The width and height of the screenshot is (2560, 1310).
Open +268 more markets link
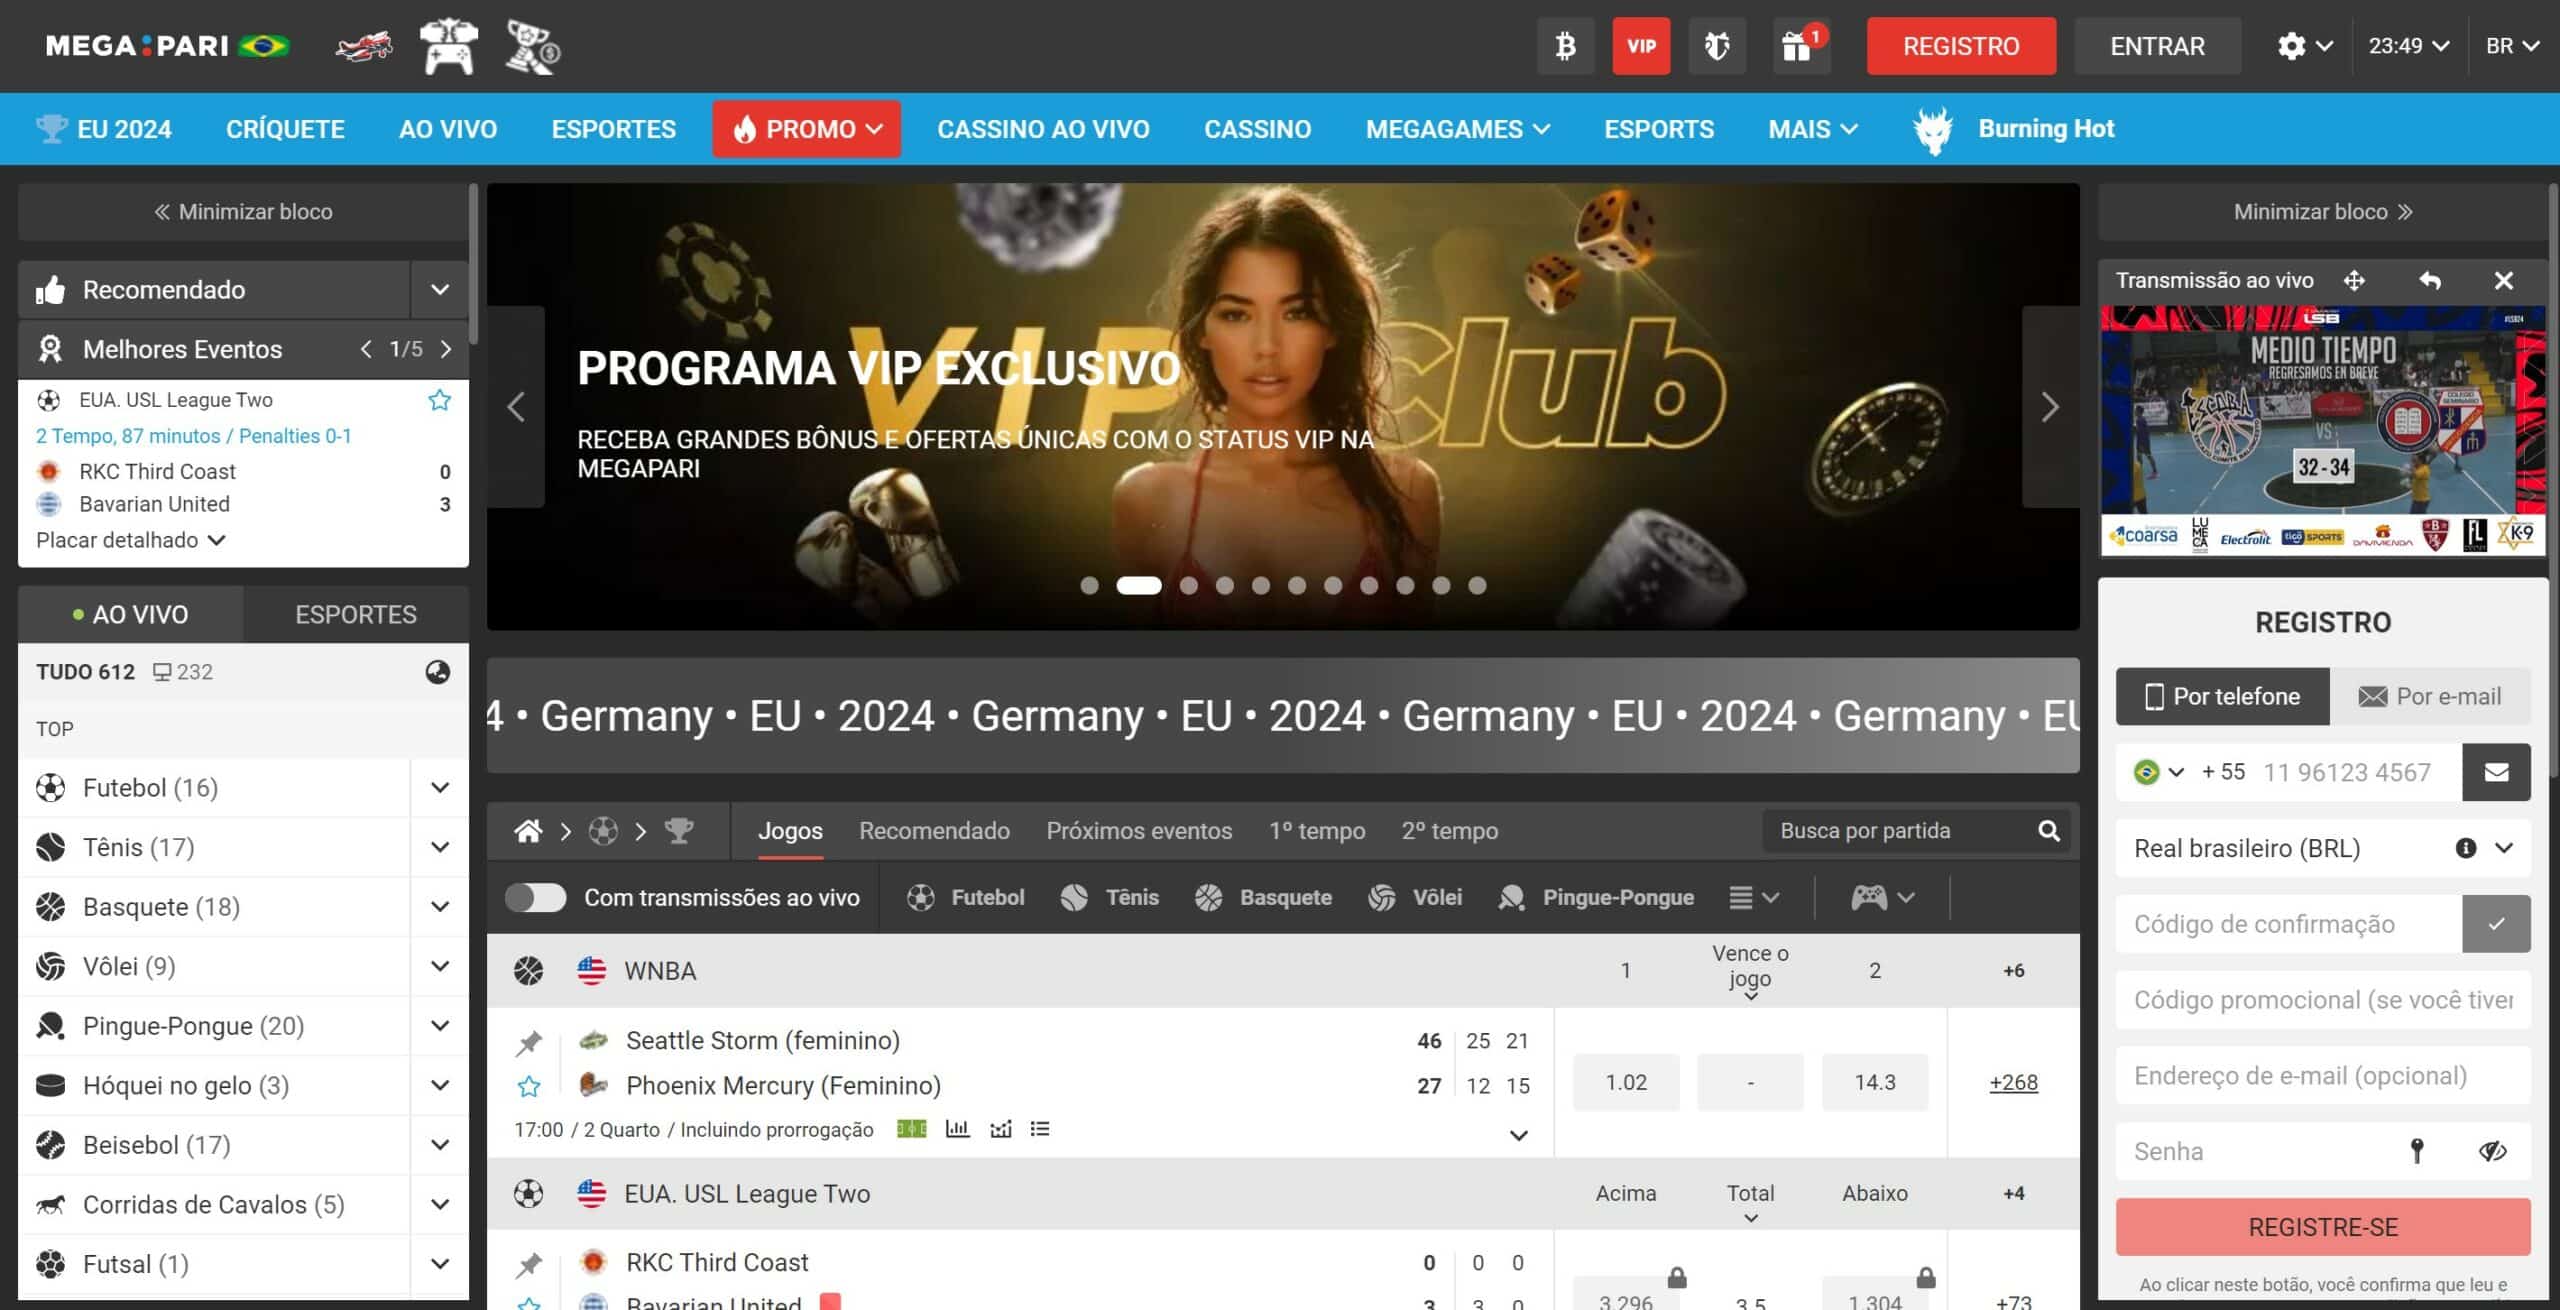coord(2013,1082)
